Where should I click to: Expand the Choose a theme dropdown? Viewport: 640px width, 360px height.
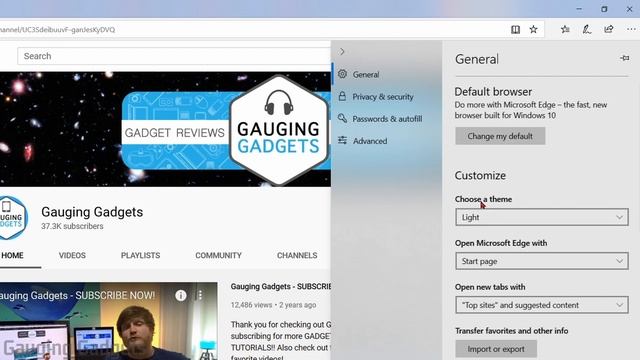click(x=542, y=217)
